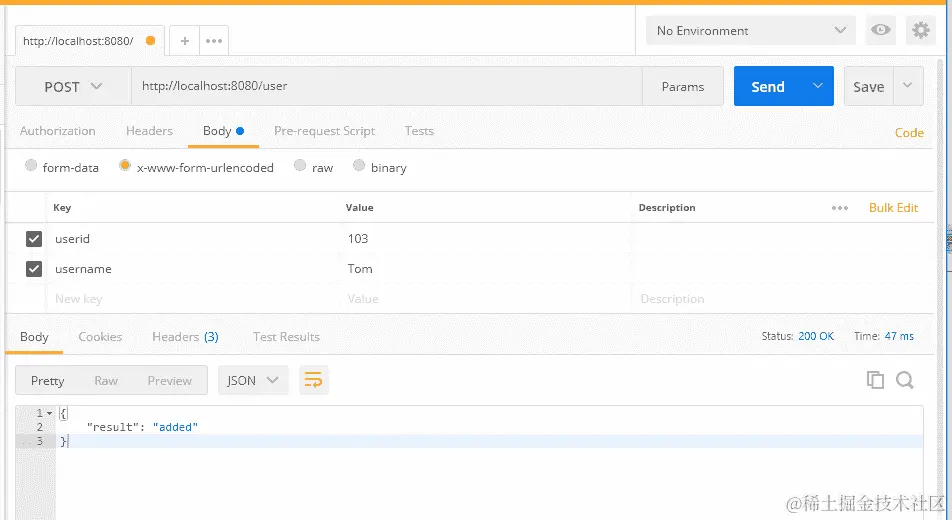Switch response view to Pretty

(47, 380)
